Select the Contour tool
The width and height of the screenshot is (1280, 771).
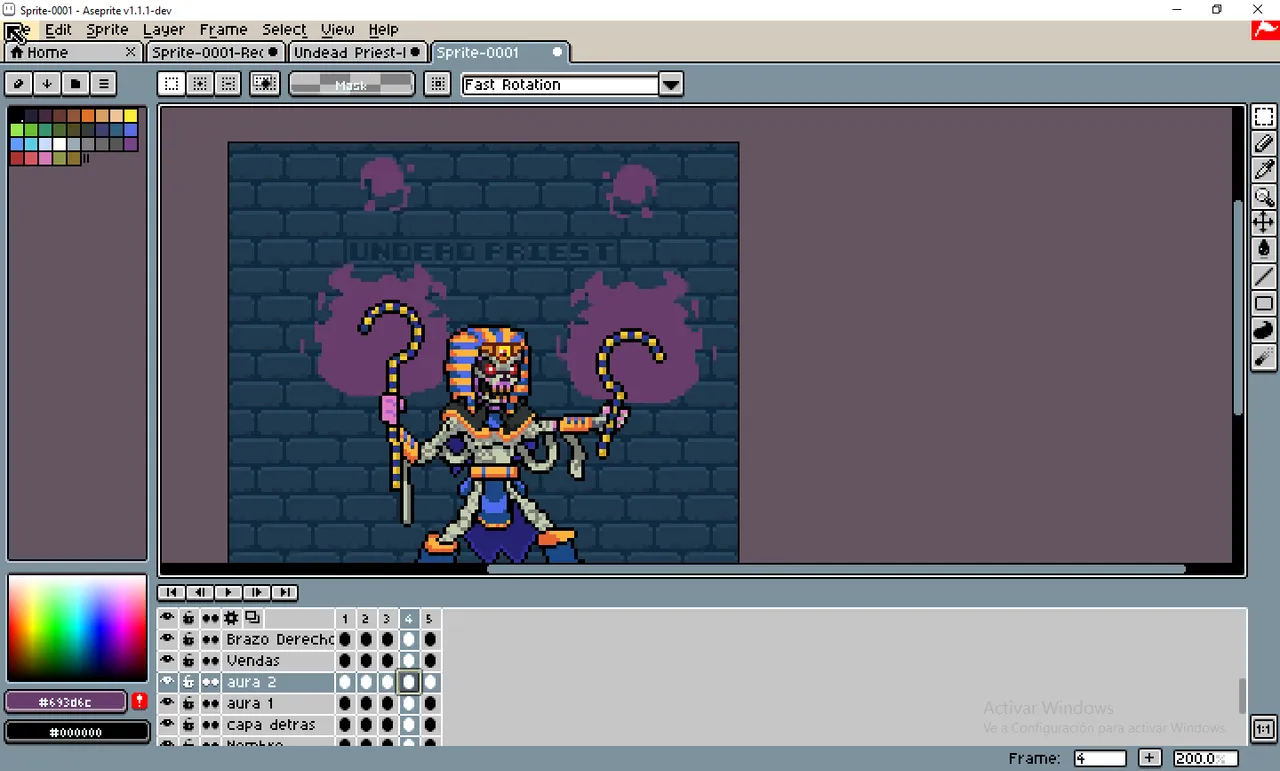click(1264, 330)
